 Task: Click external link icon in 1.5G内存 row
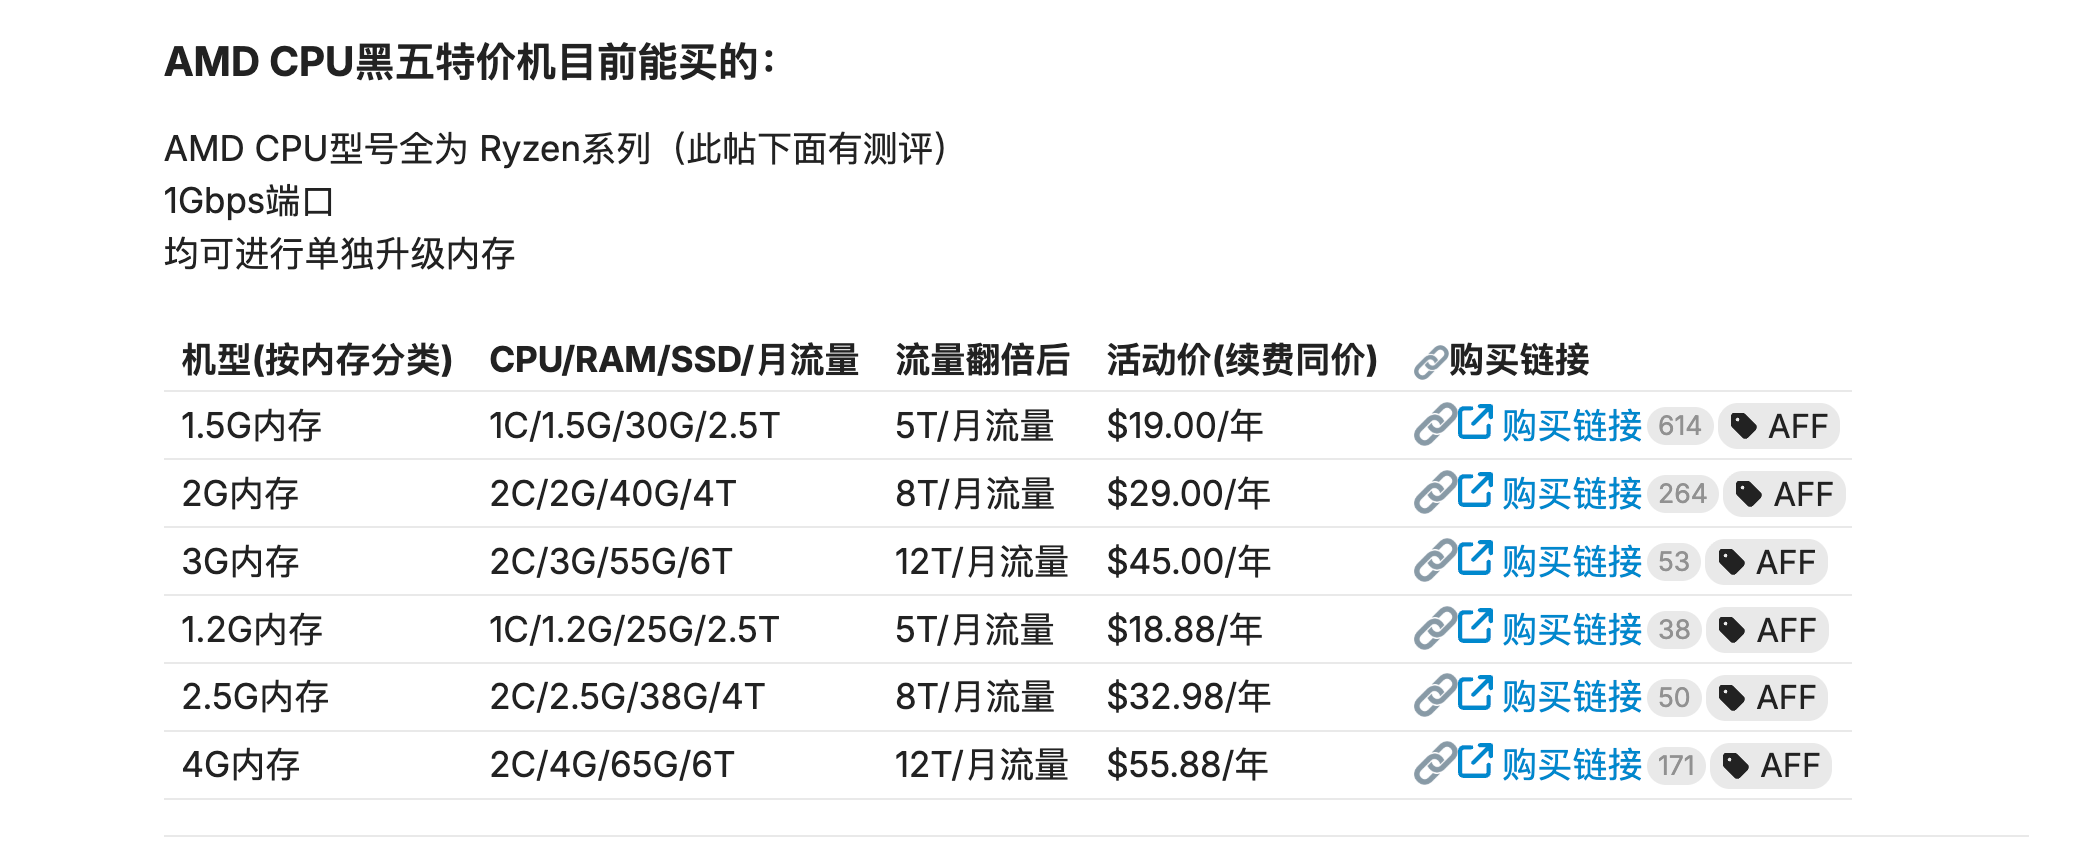1474,423
